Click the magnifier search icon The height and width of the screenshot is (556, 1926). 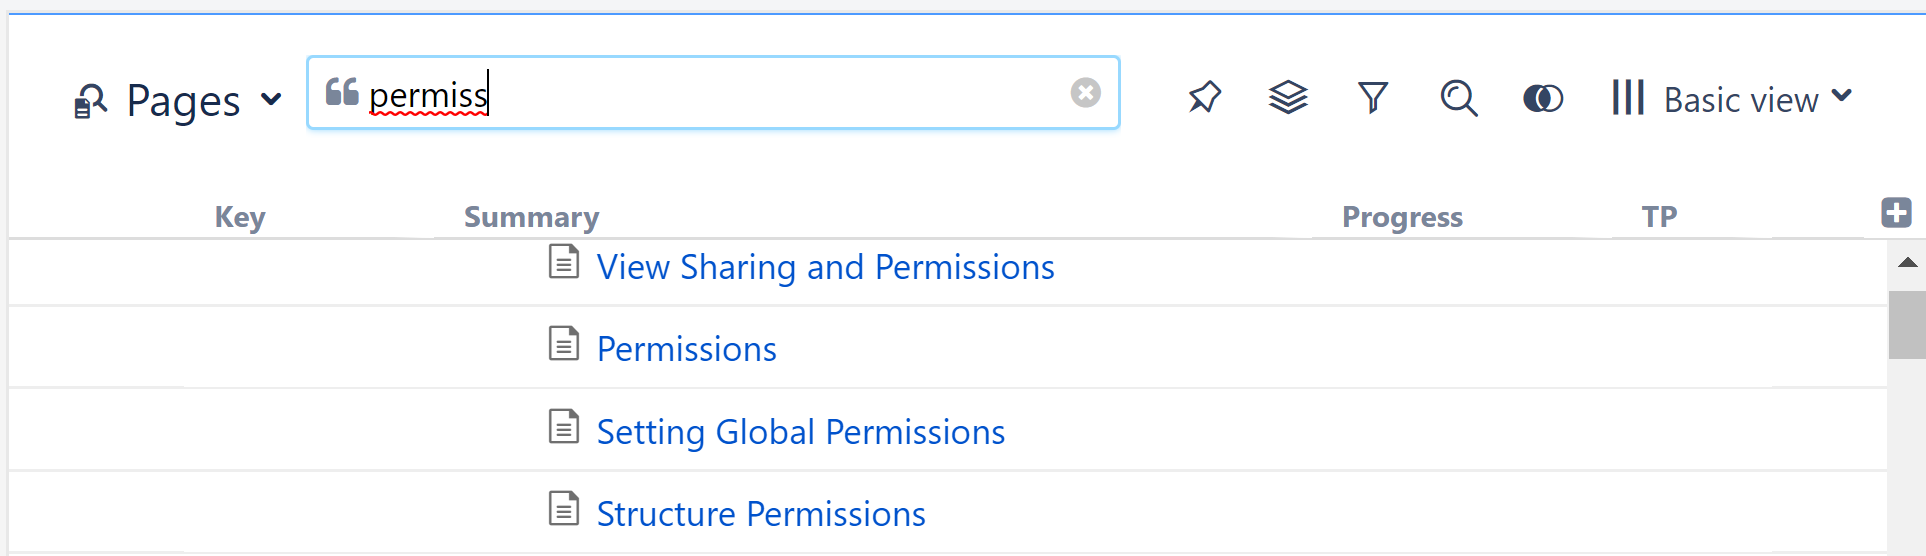point(1459,98)
